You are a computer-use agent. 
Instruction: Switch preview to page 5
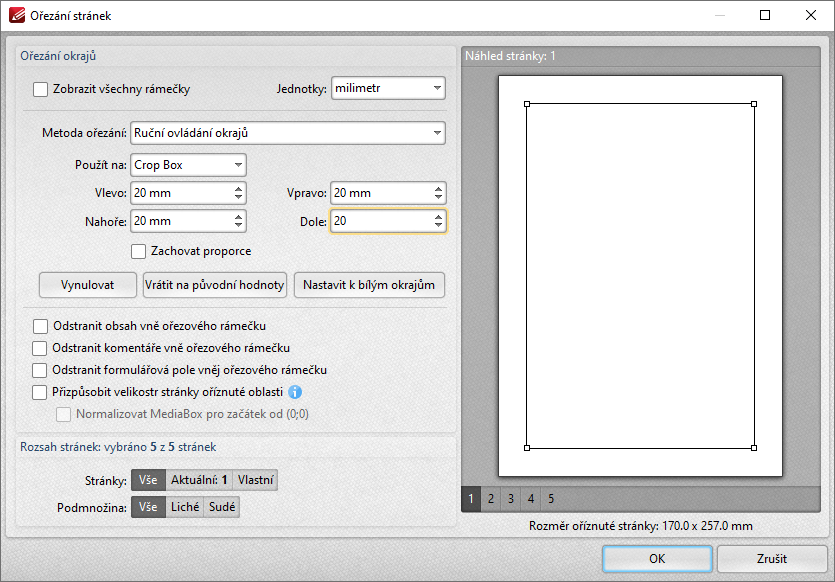pyautogui.click(x=551, y=499)
